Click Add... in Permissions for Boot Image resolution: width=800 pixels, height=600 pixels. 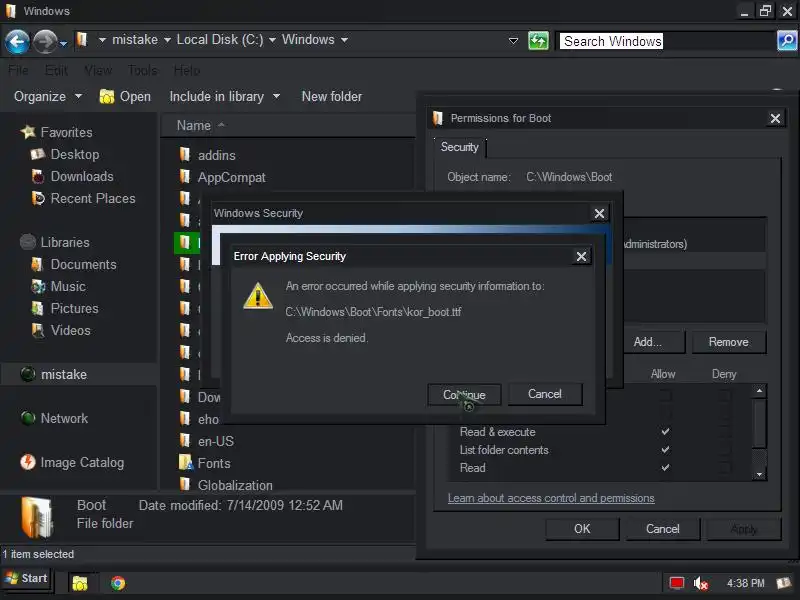coord(648,342)
